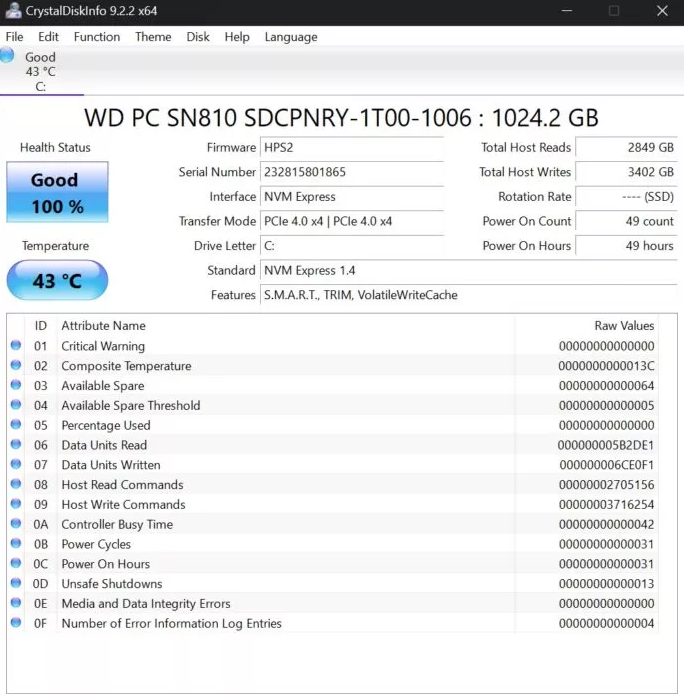Click the status orb for Power Cycles row

point(16,544)
